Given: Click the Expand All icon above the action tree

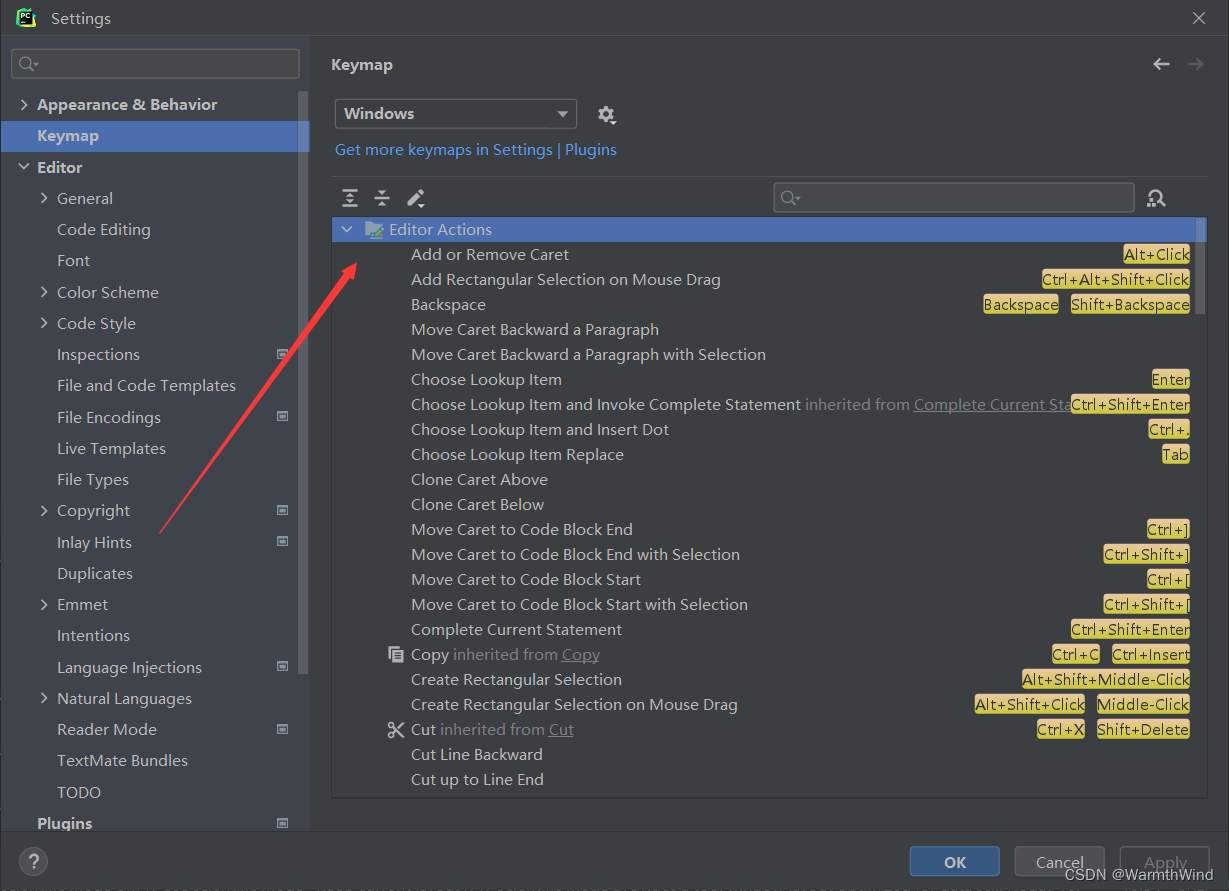Looking at the screenshot, I should pos(349,198).
